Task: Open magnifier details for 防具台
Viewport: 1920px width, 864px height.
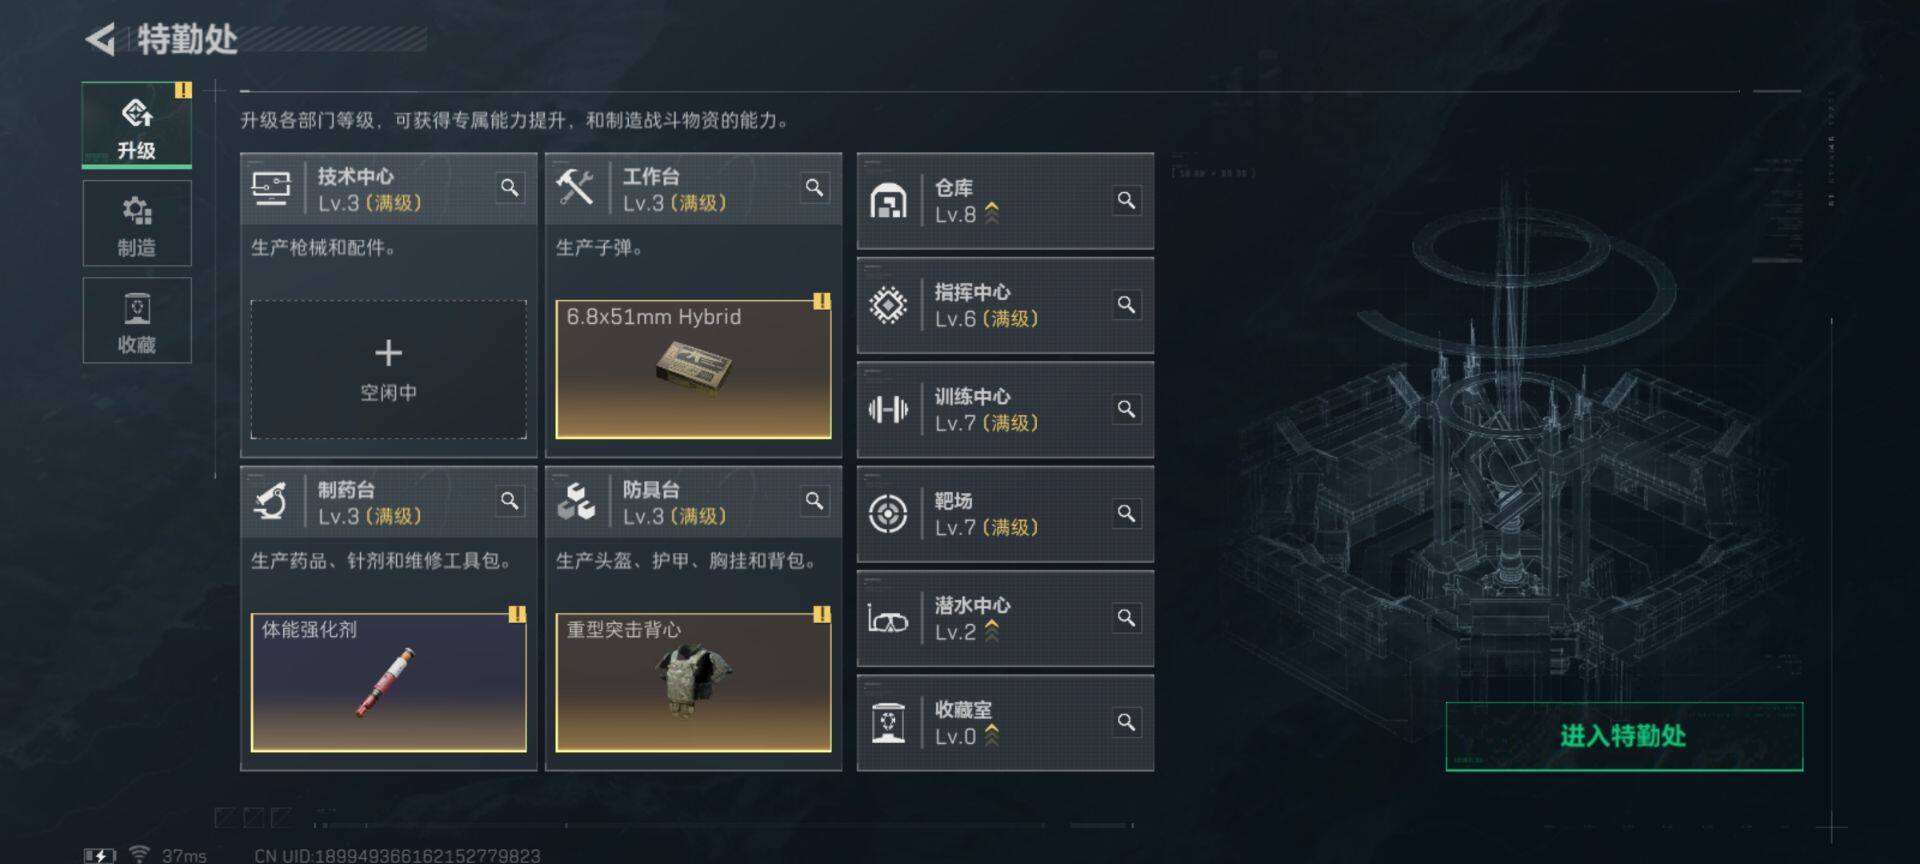Action: tap(815, 501)
